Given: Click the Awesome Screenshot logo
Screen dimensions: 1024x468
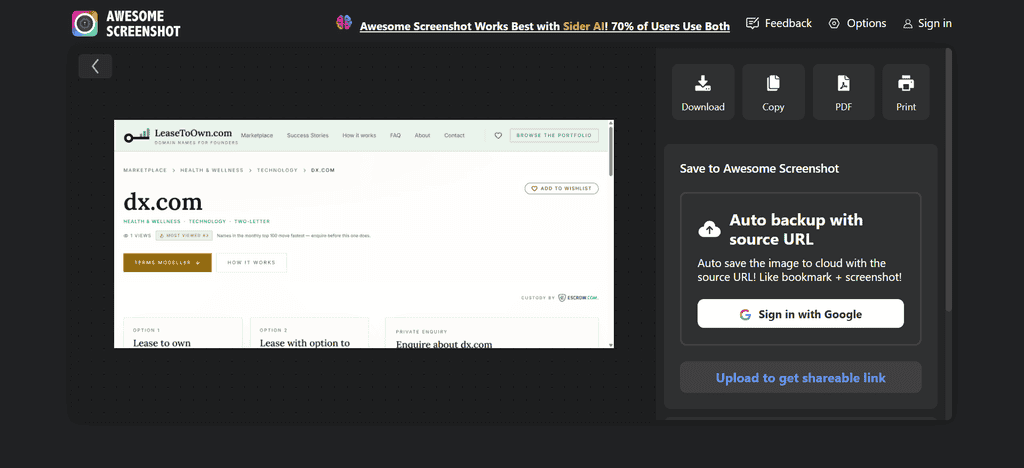Looking at the screenshot, I should pyautogui.click(x=126, y=23).
